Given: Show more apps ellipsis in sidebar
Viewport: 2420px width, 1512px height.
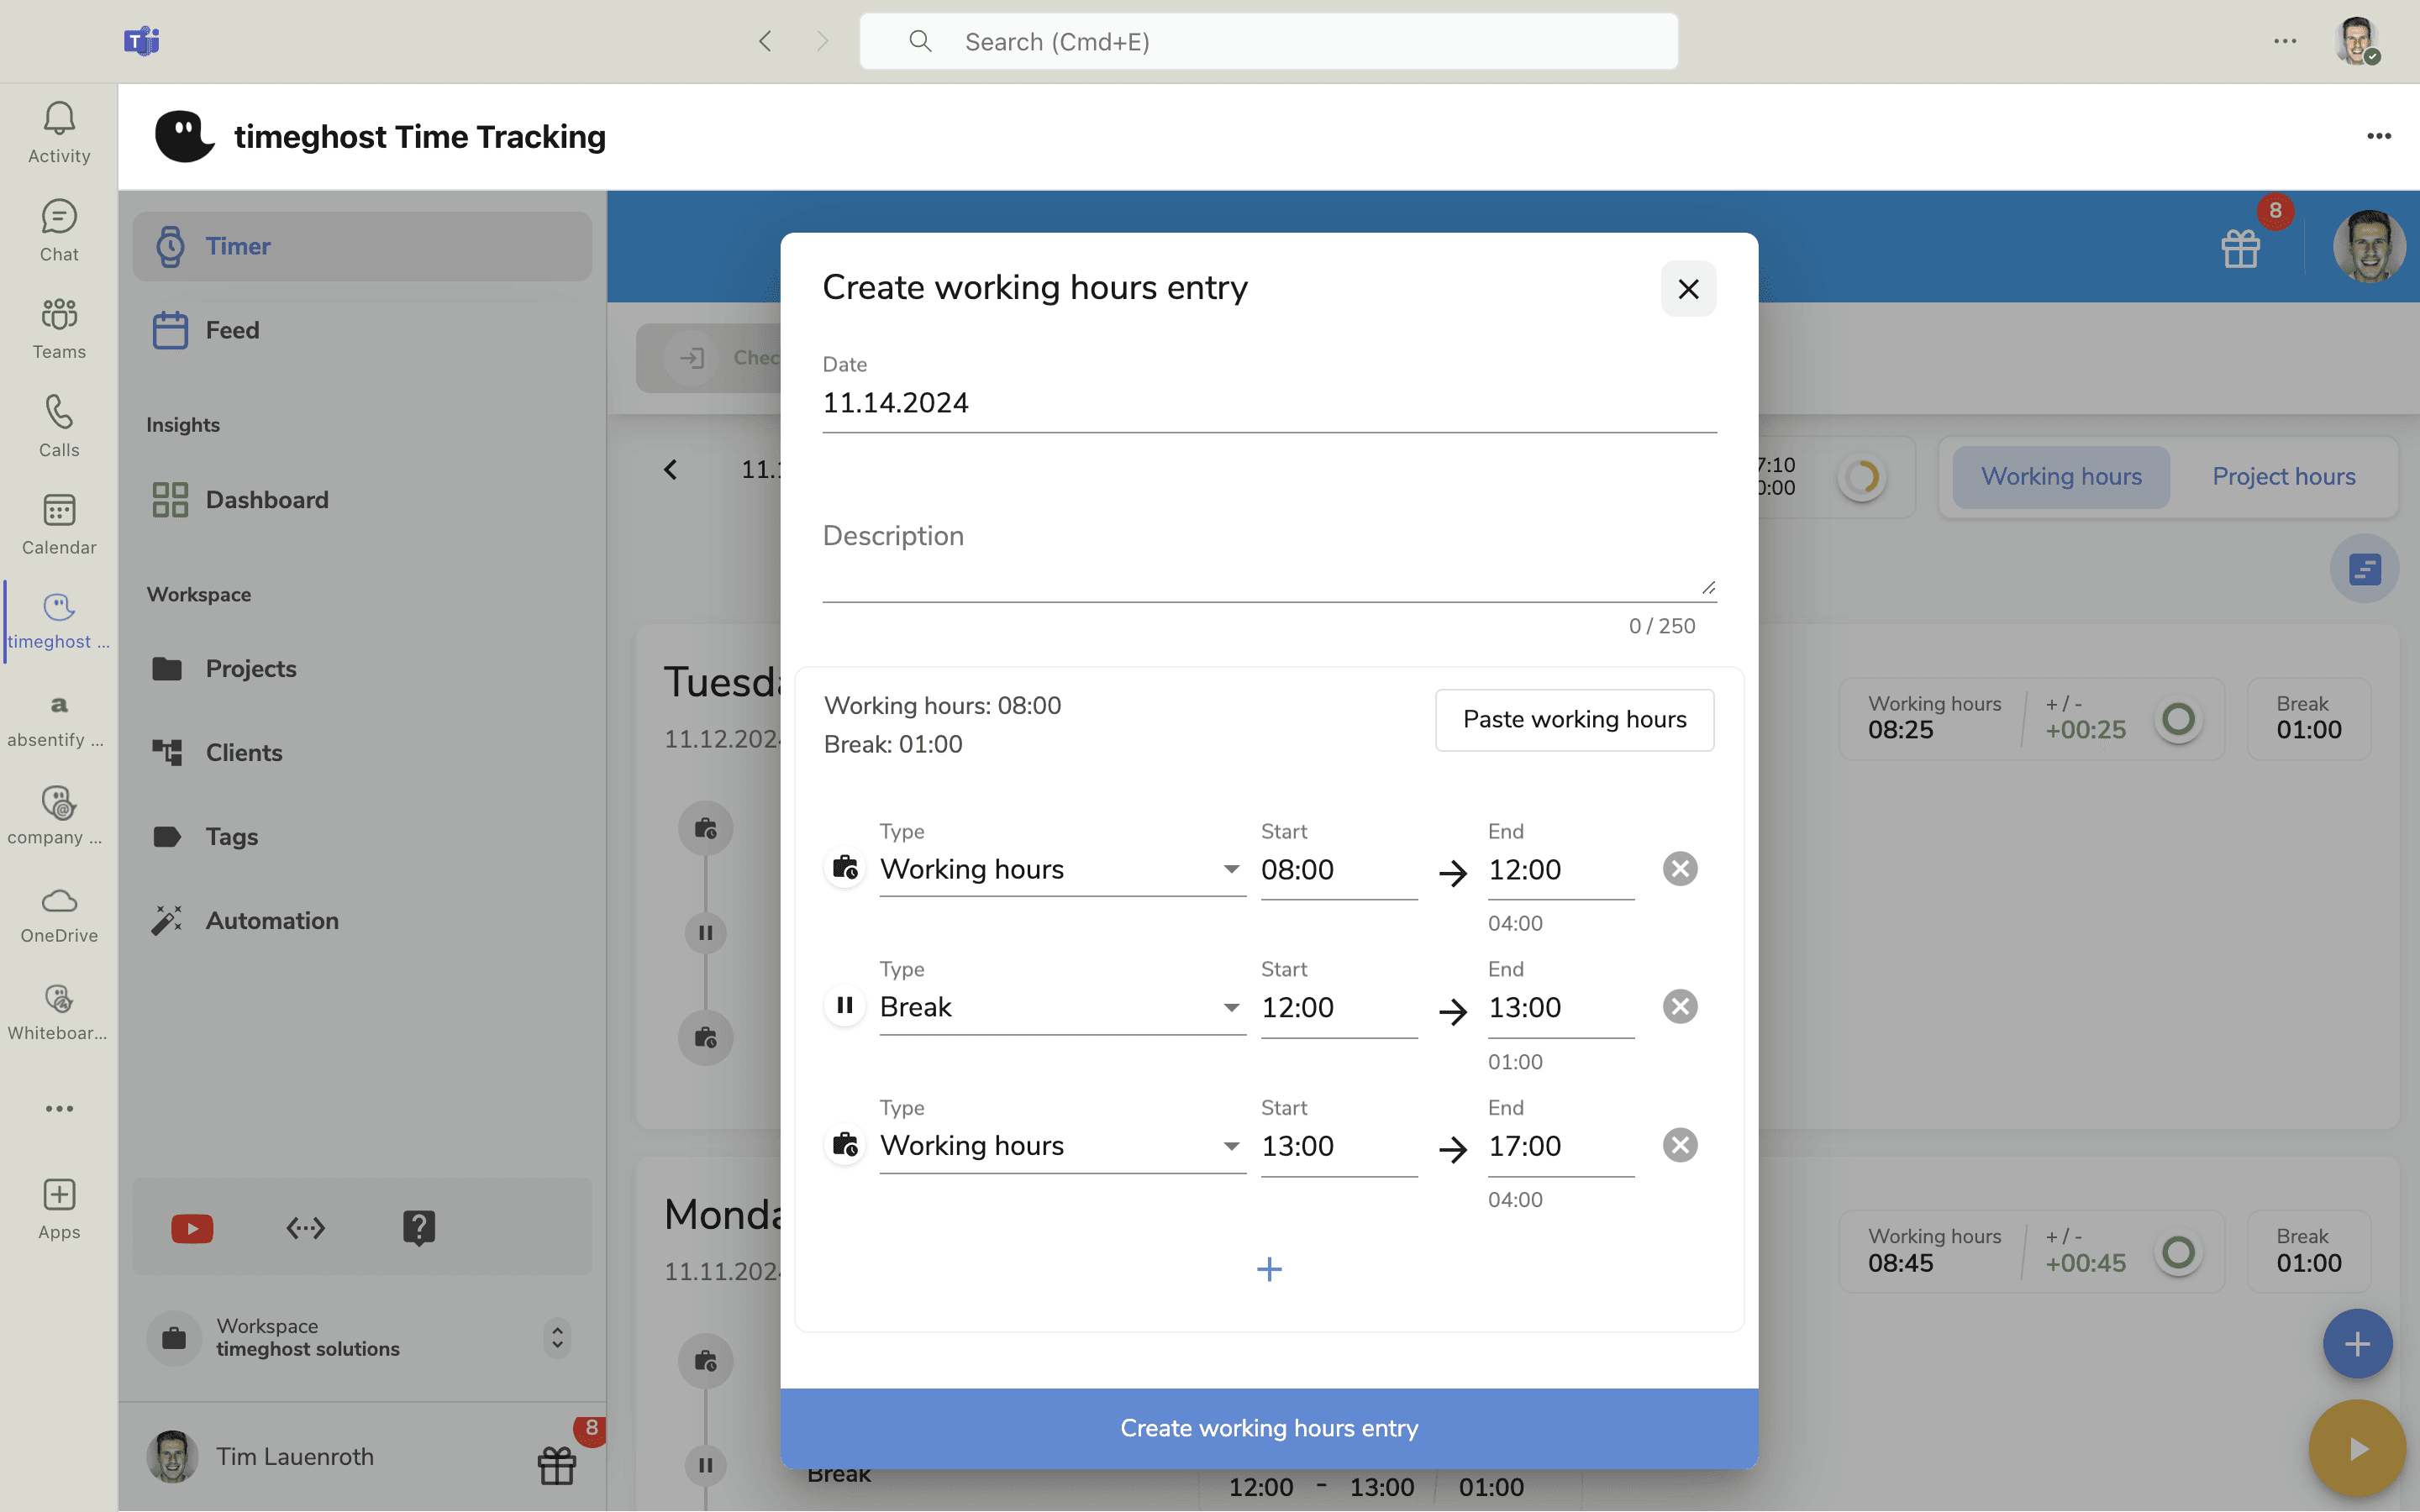Looking at the screenshot, I should pyautogui.click(x=59, y=1108).
